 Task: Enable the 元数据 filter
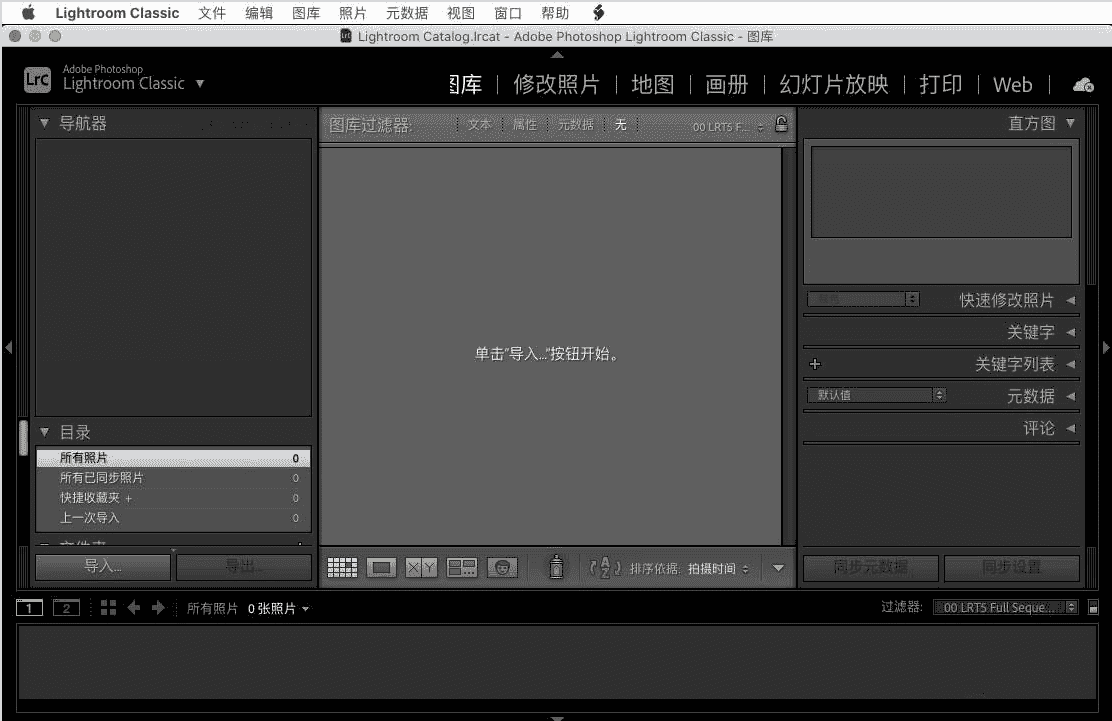[575, 124]
